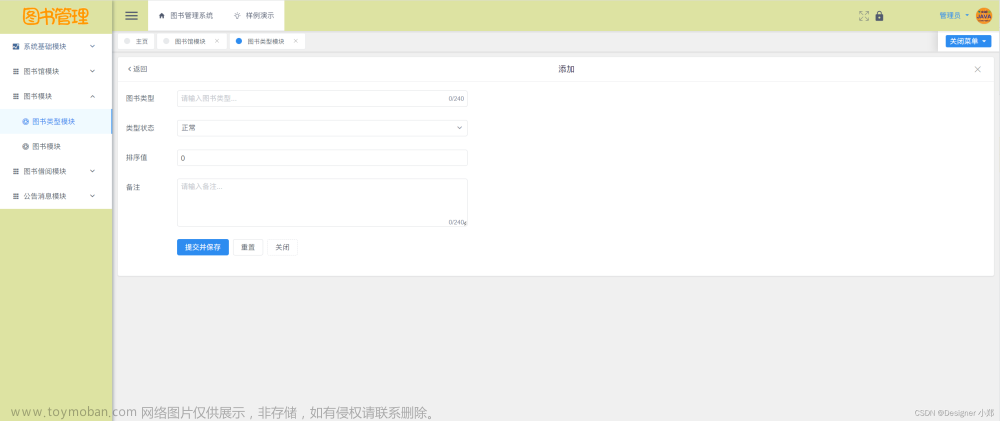Enter fullscreen with the expand icon
The image size is (1000, 421).
click(864, 16)
